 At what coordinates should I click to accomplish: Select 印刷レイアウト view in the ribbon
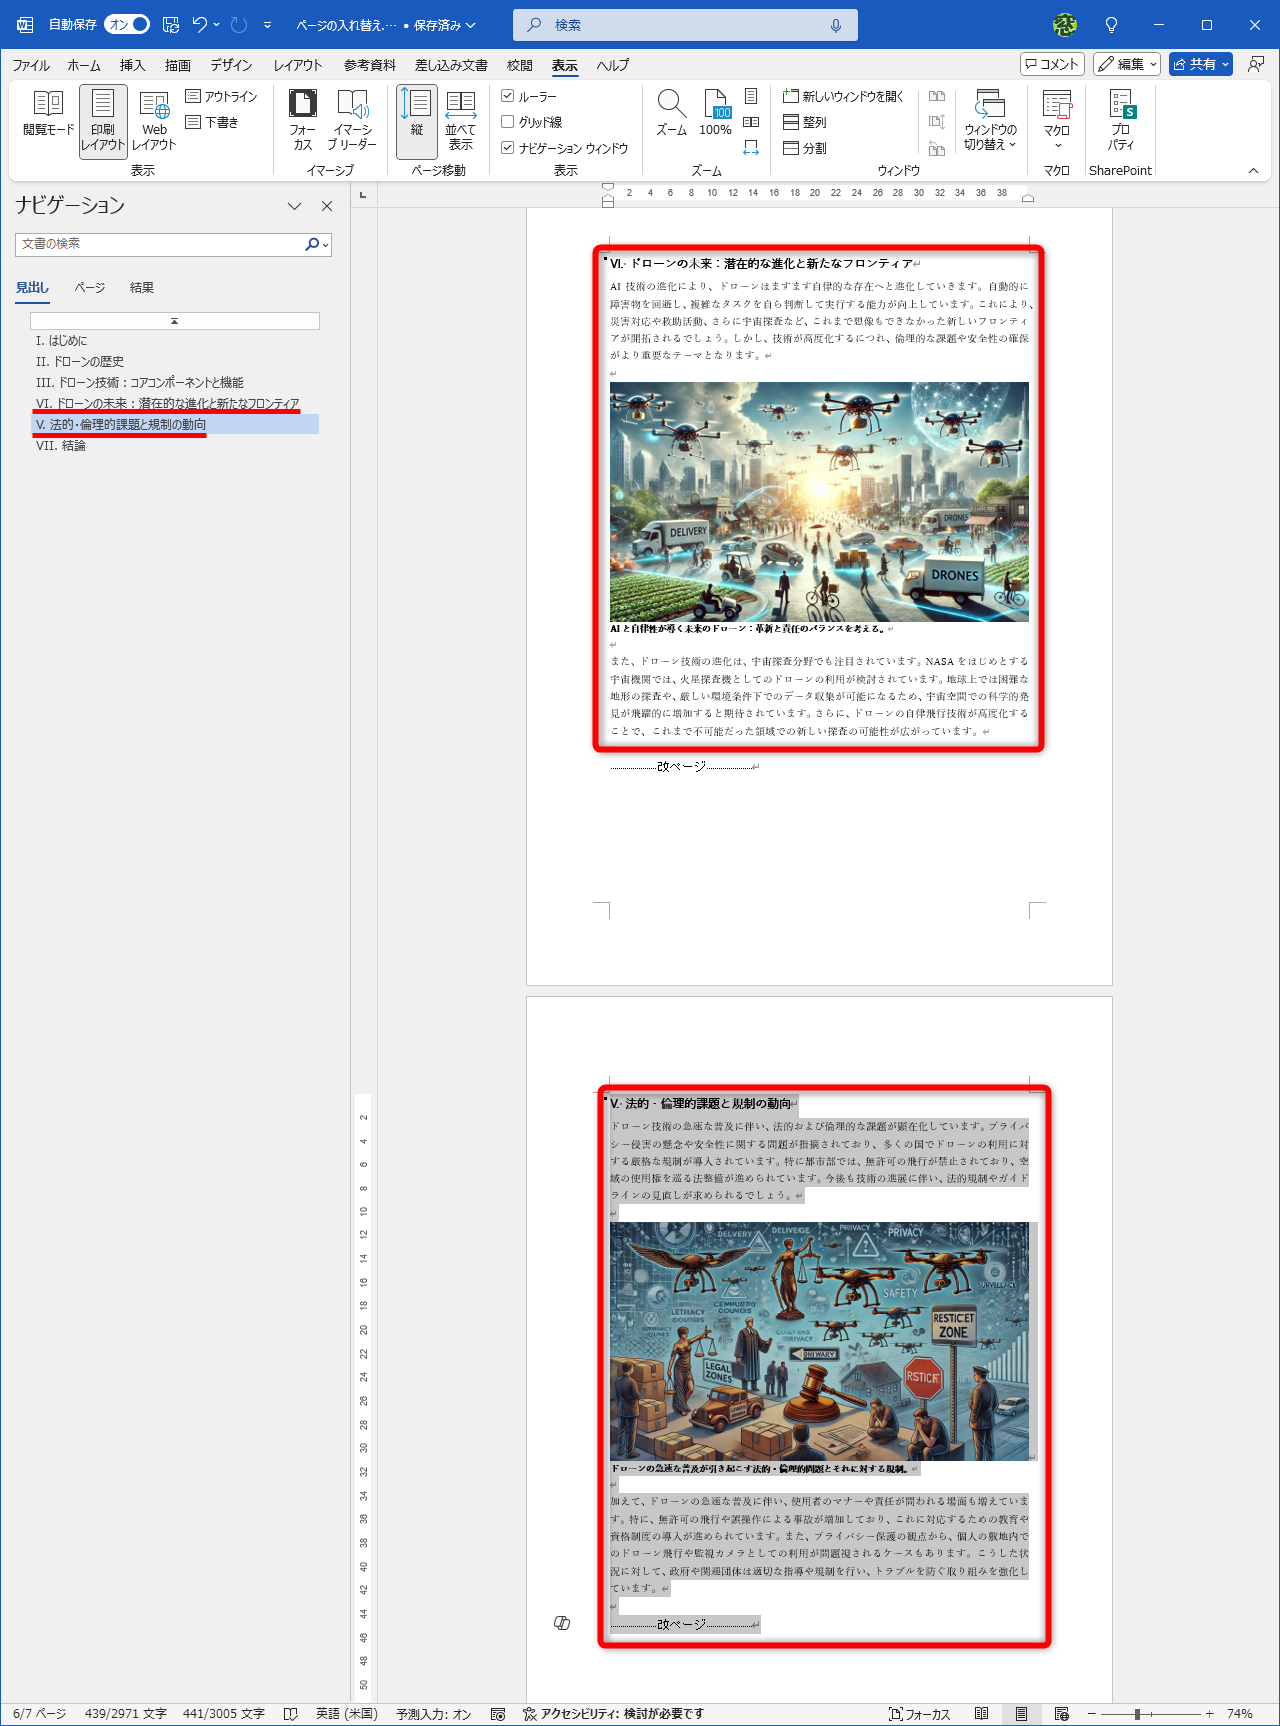103,121
